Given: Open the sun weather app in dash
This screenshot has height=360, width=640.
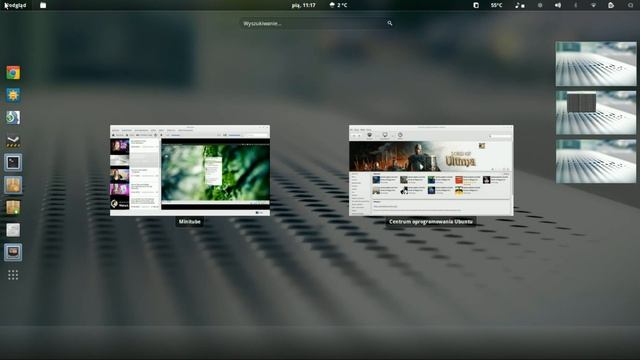Looking at the screenshot, I should point(13,95).
